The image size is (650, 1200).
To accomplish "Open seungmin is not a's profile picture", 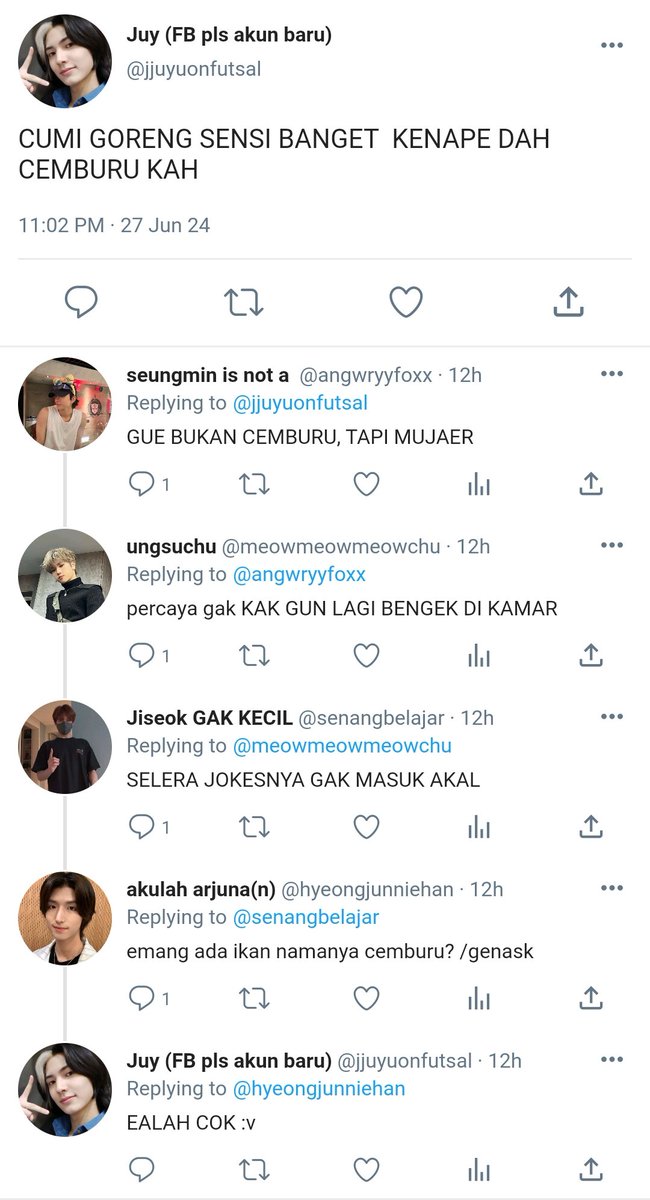I will (65, 405).
